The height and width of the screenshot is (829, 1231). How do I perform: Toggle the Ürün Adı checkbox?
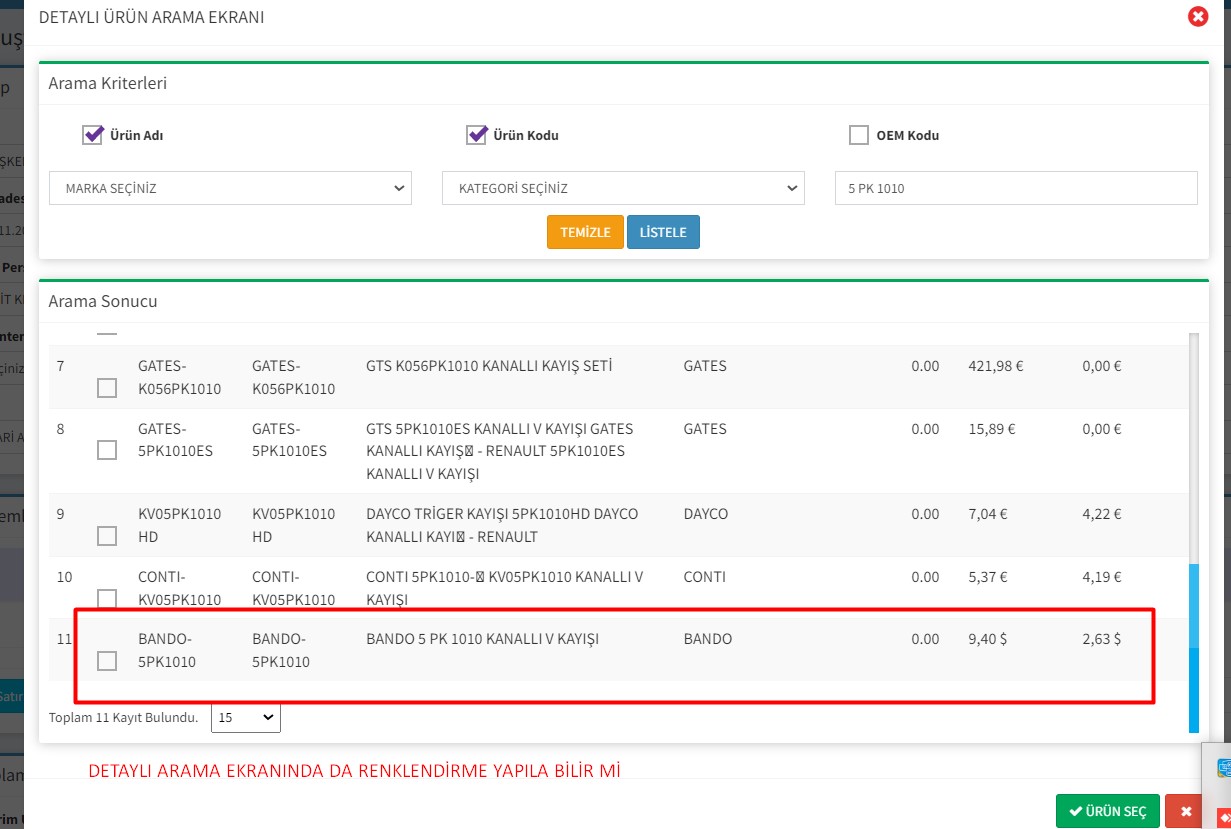tap(93, 135)
